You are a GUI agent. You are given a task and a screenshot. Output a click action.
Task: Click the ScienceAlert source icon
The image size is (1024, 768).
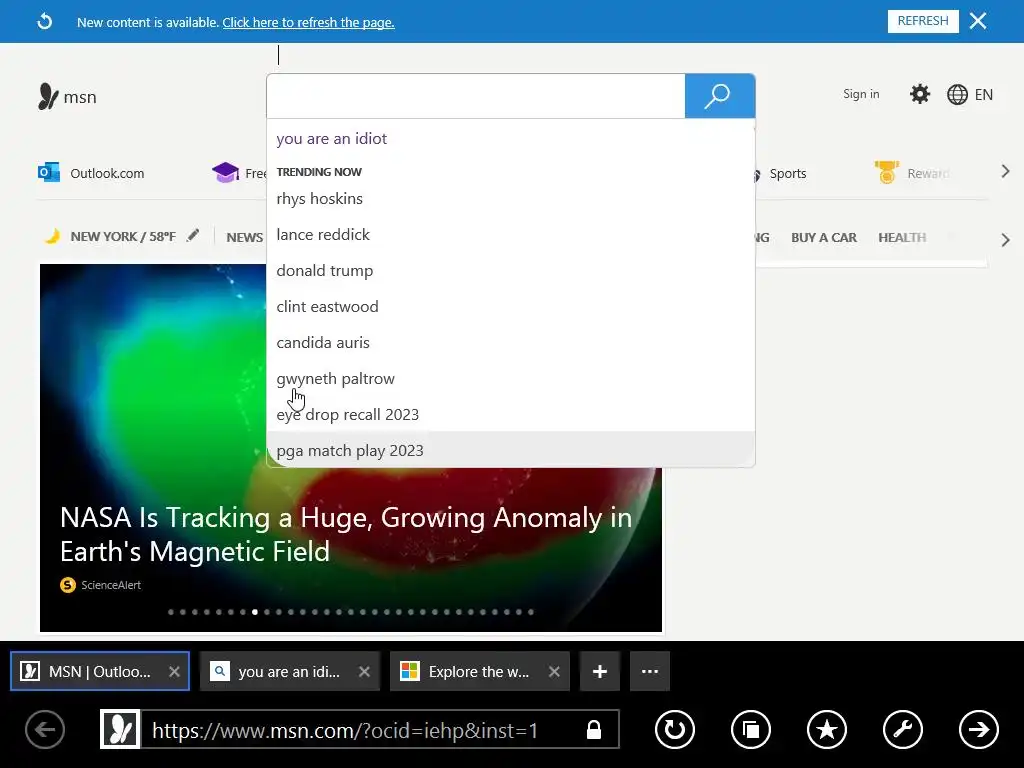(x=68, y=584)
